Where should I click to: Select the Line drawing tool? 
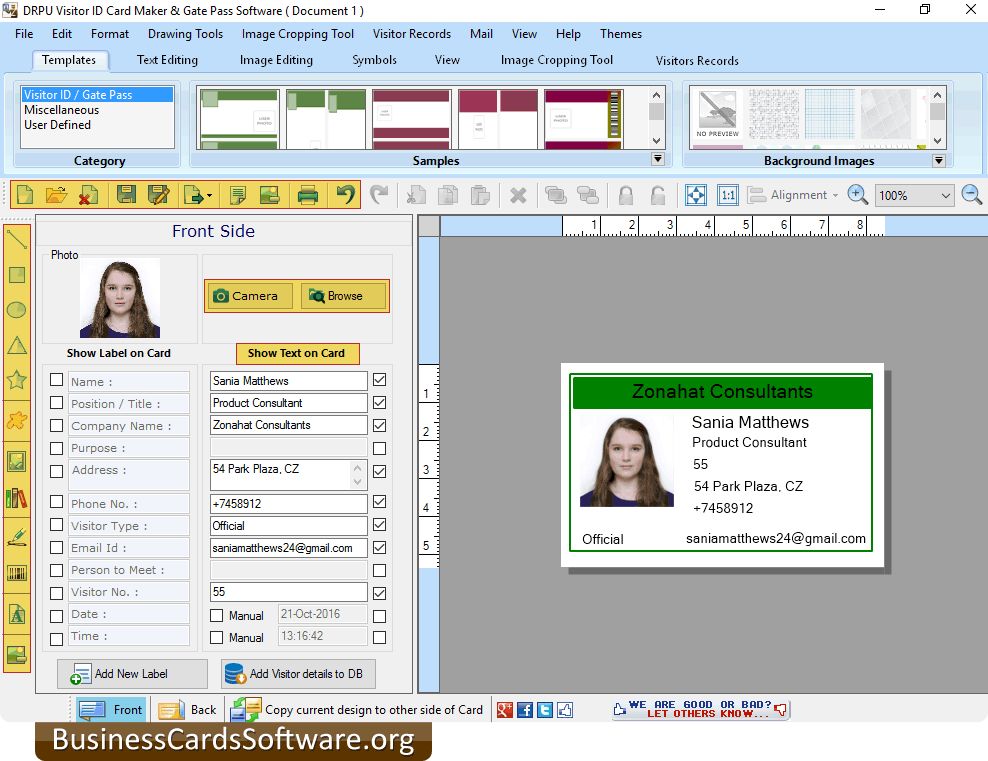[x=16, y=239]
